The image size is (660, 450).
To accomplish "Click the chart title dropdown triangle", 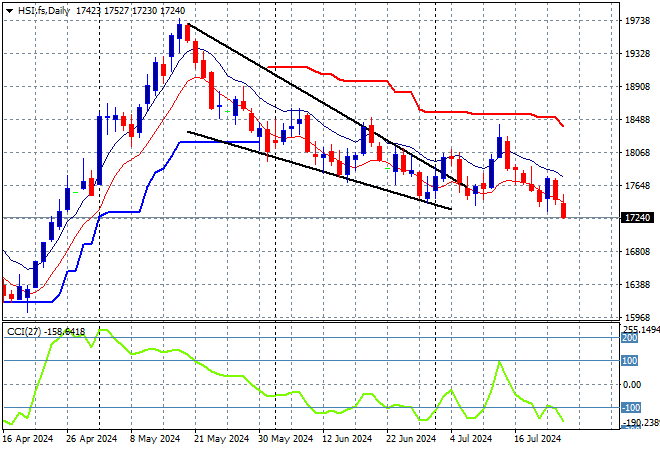I will pos(10,11).
